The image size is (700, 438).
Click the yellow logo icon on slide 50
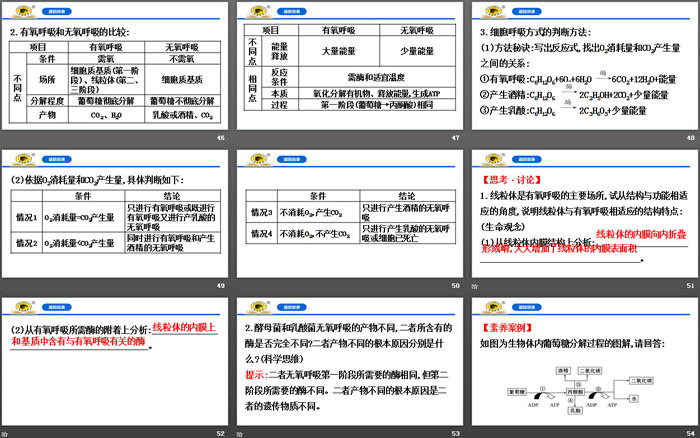259,159
